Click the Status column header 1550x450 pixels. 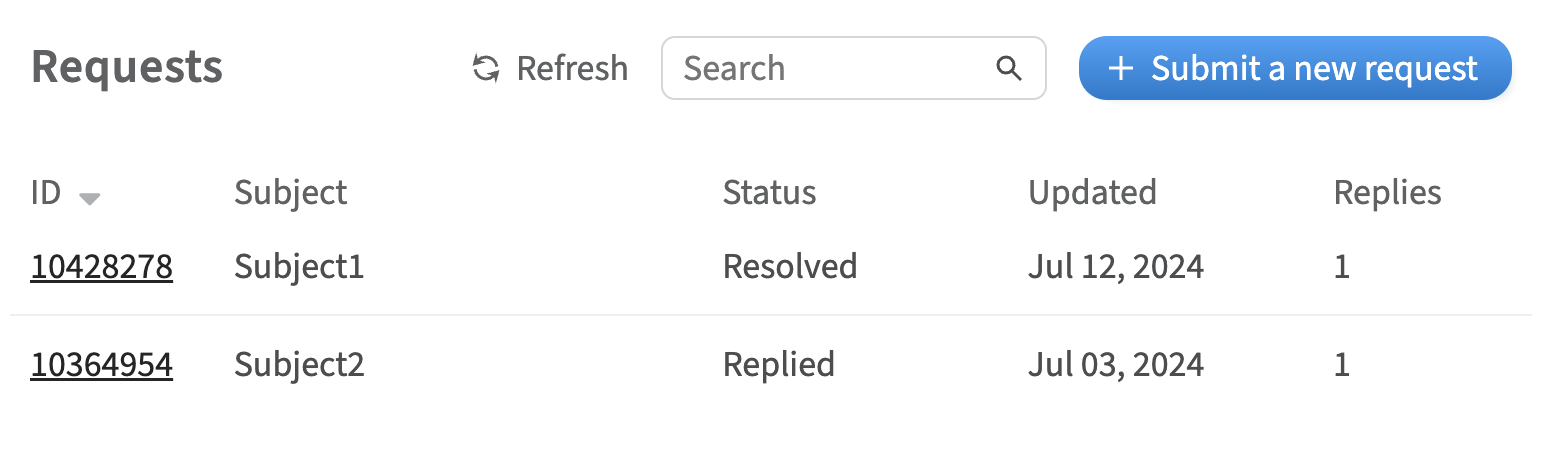point(769,192)
